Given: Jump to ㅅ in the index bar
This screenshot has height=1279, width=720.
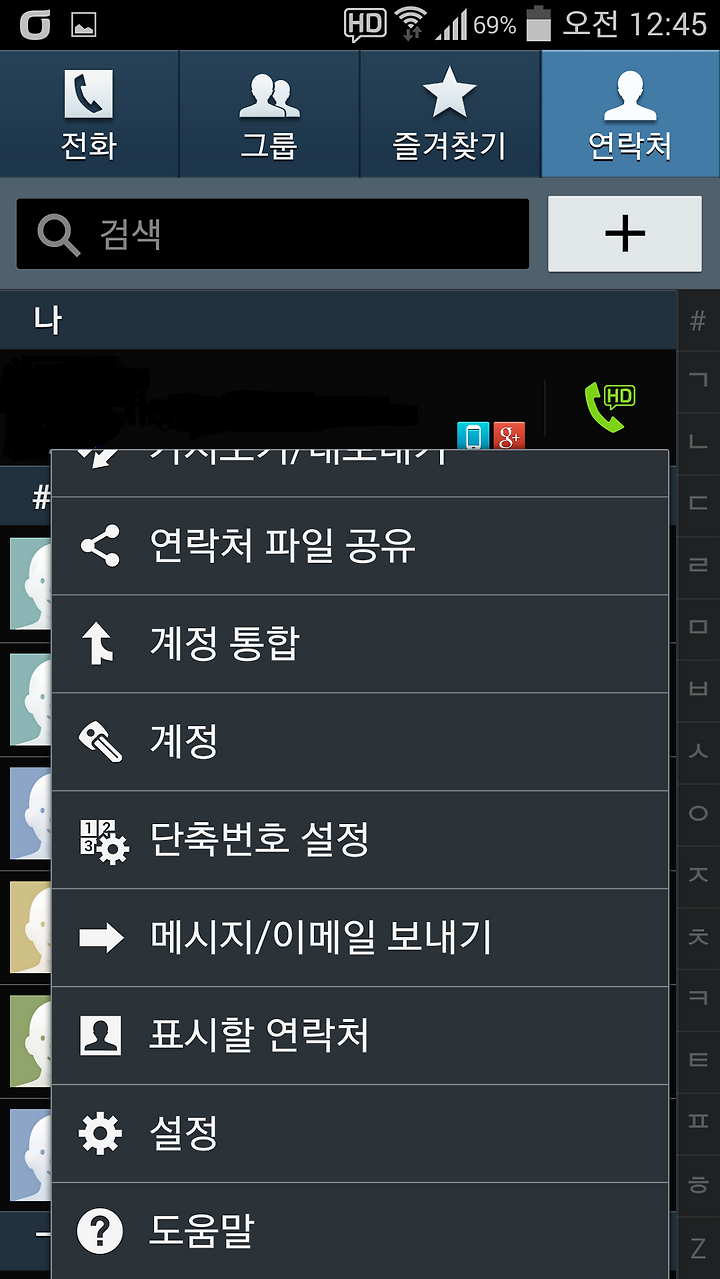Looking at the screenshot, I should point(698,751).
